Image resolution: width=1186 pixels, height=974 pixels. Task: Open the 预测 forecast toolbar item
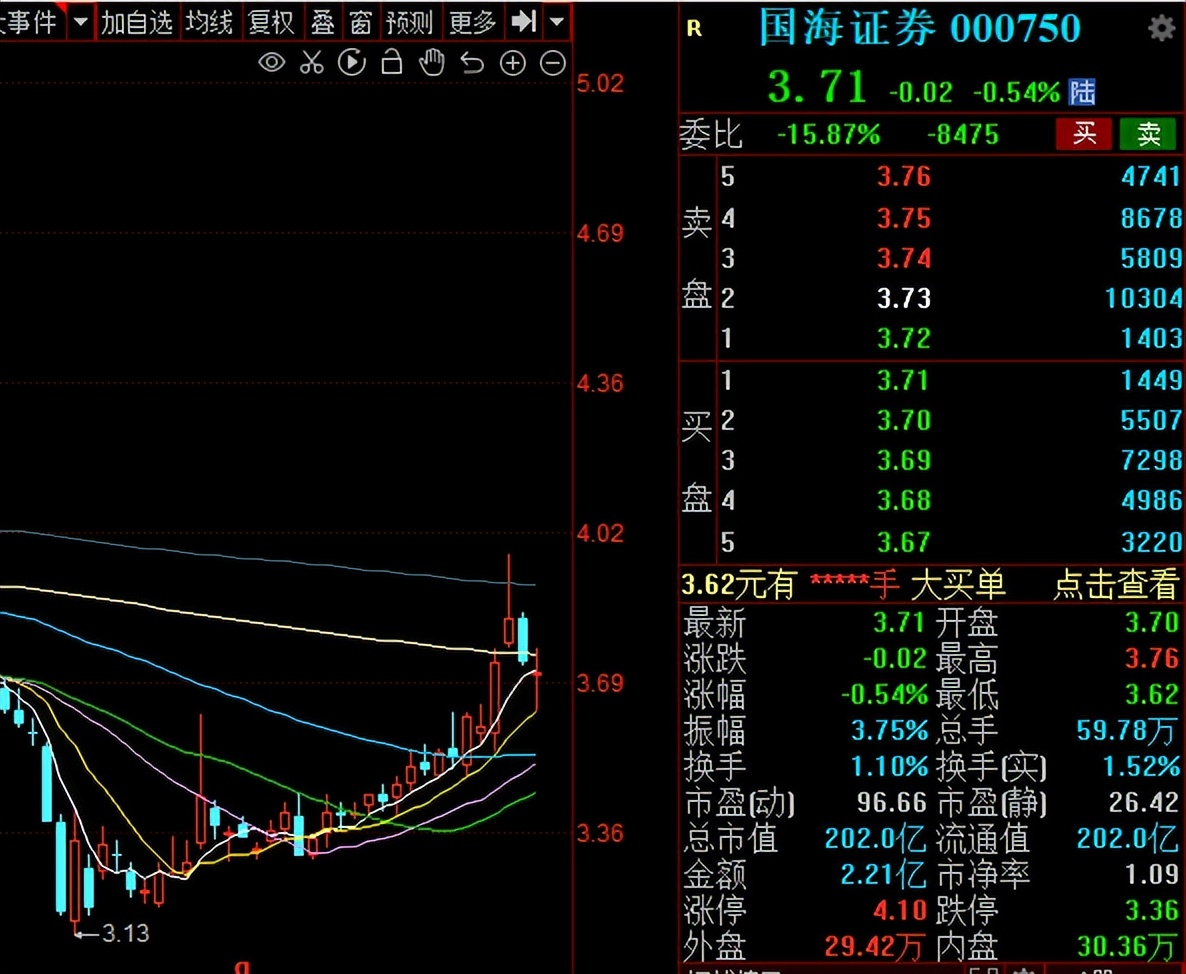point(409,23)
